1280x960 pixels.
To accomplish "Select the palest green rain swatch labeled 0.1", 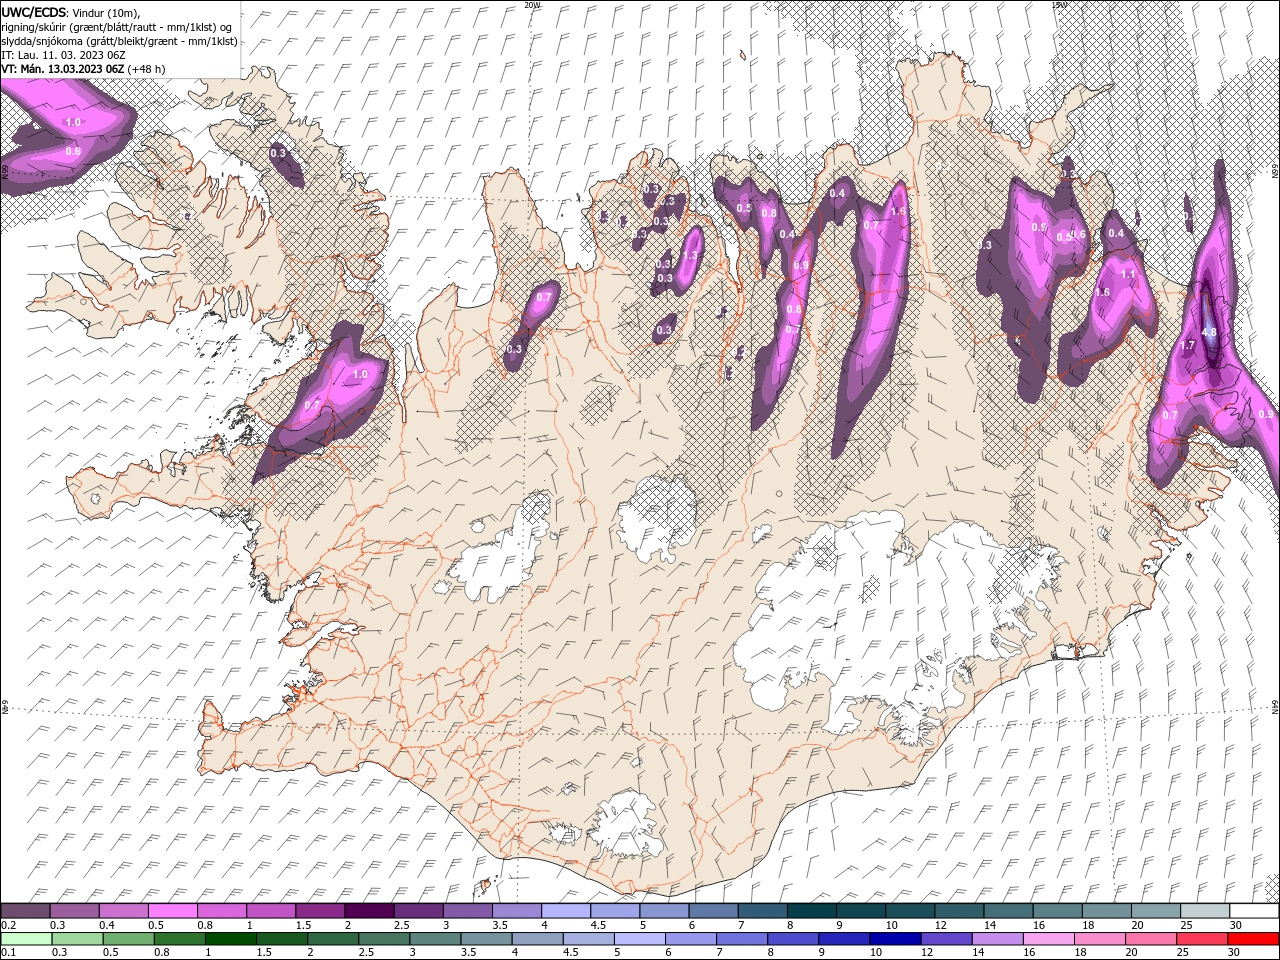I will point(26,939).
